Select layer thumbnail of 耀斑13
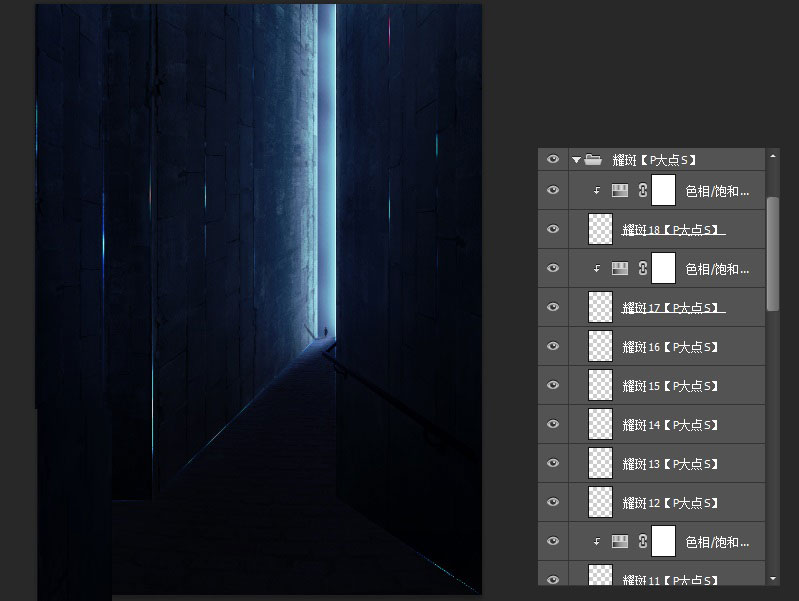This screenshot has height=601, width=799. coord(600,463)
